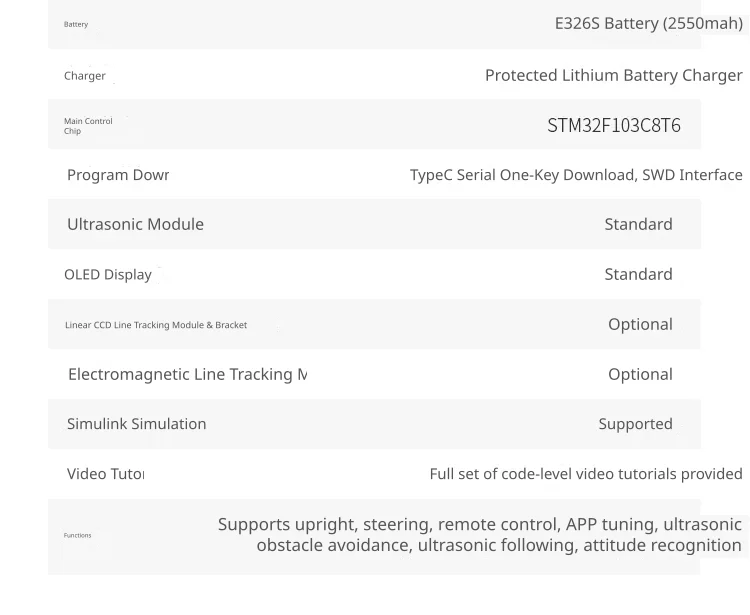The width and height of the screenshot is (750, 615).
Task: Click the OLED Display label
Action: [108, 275]
